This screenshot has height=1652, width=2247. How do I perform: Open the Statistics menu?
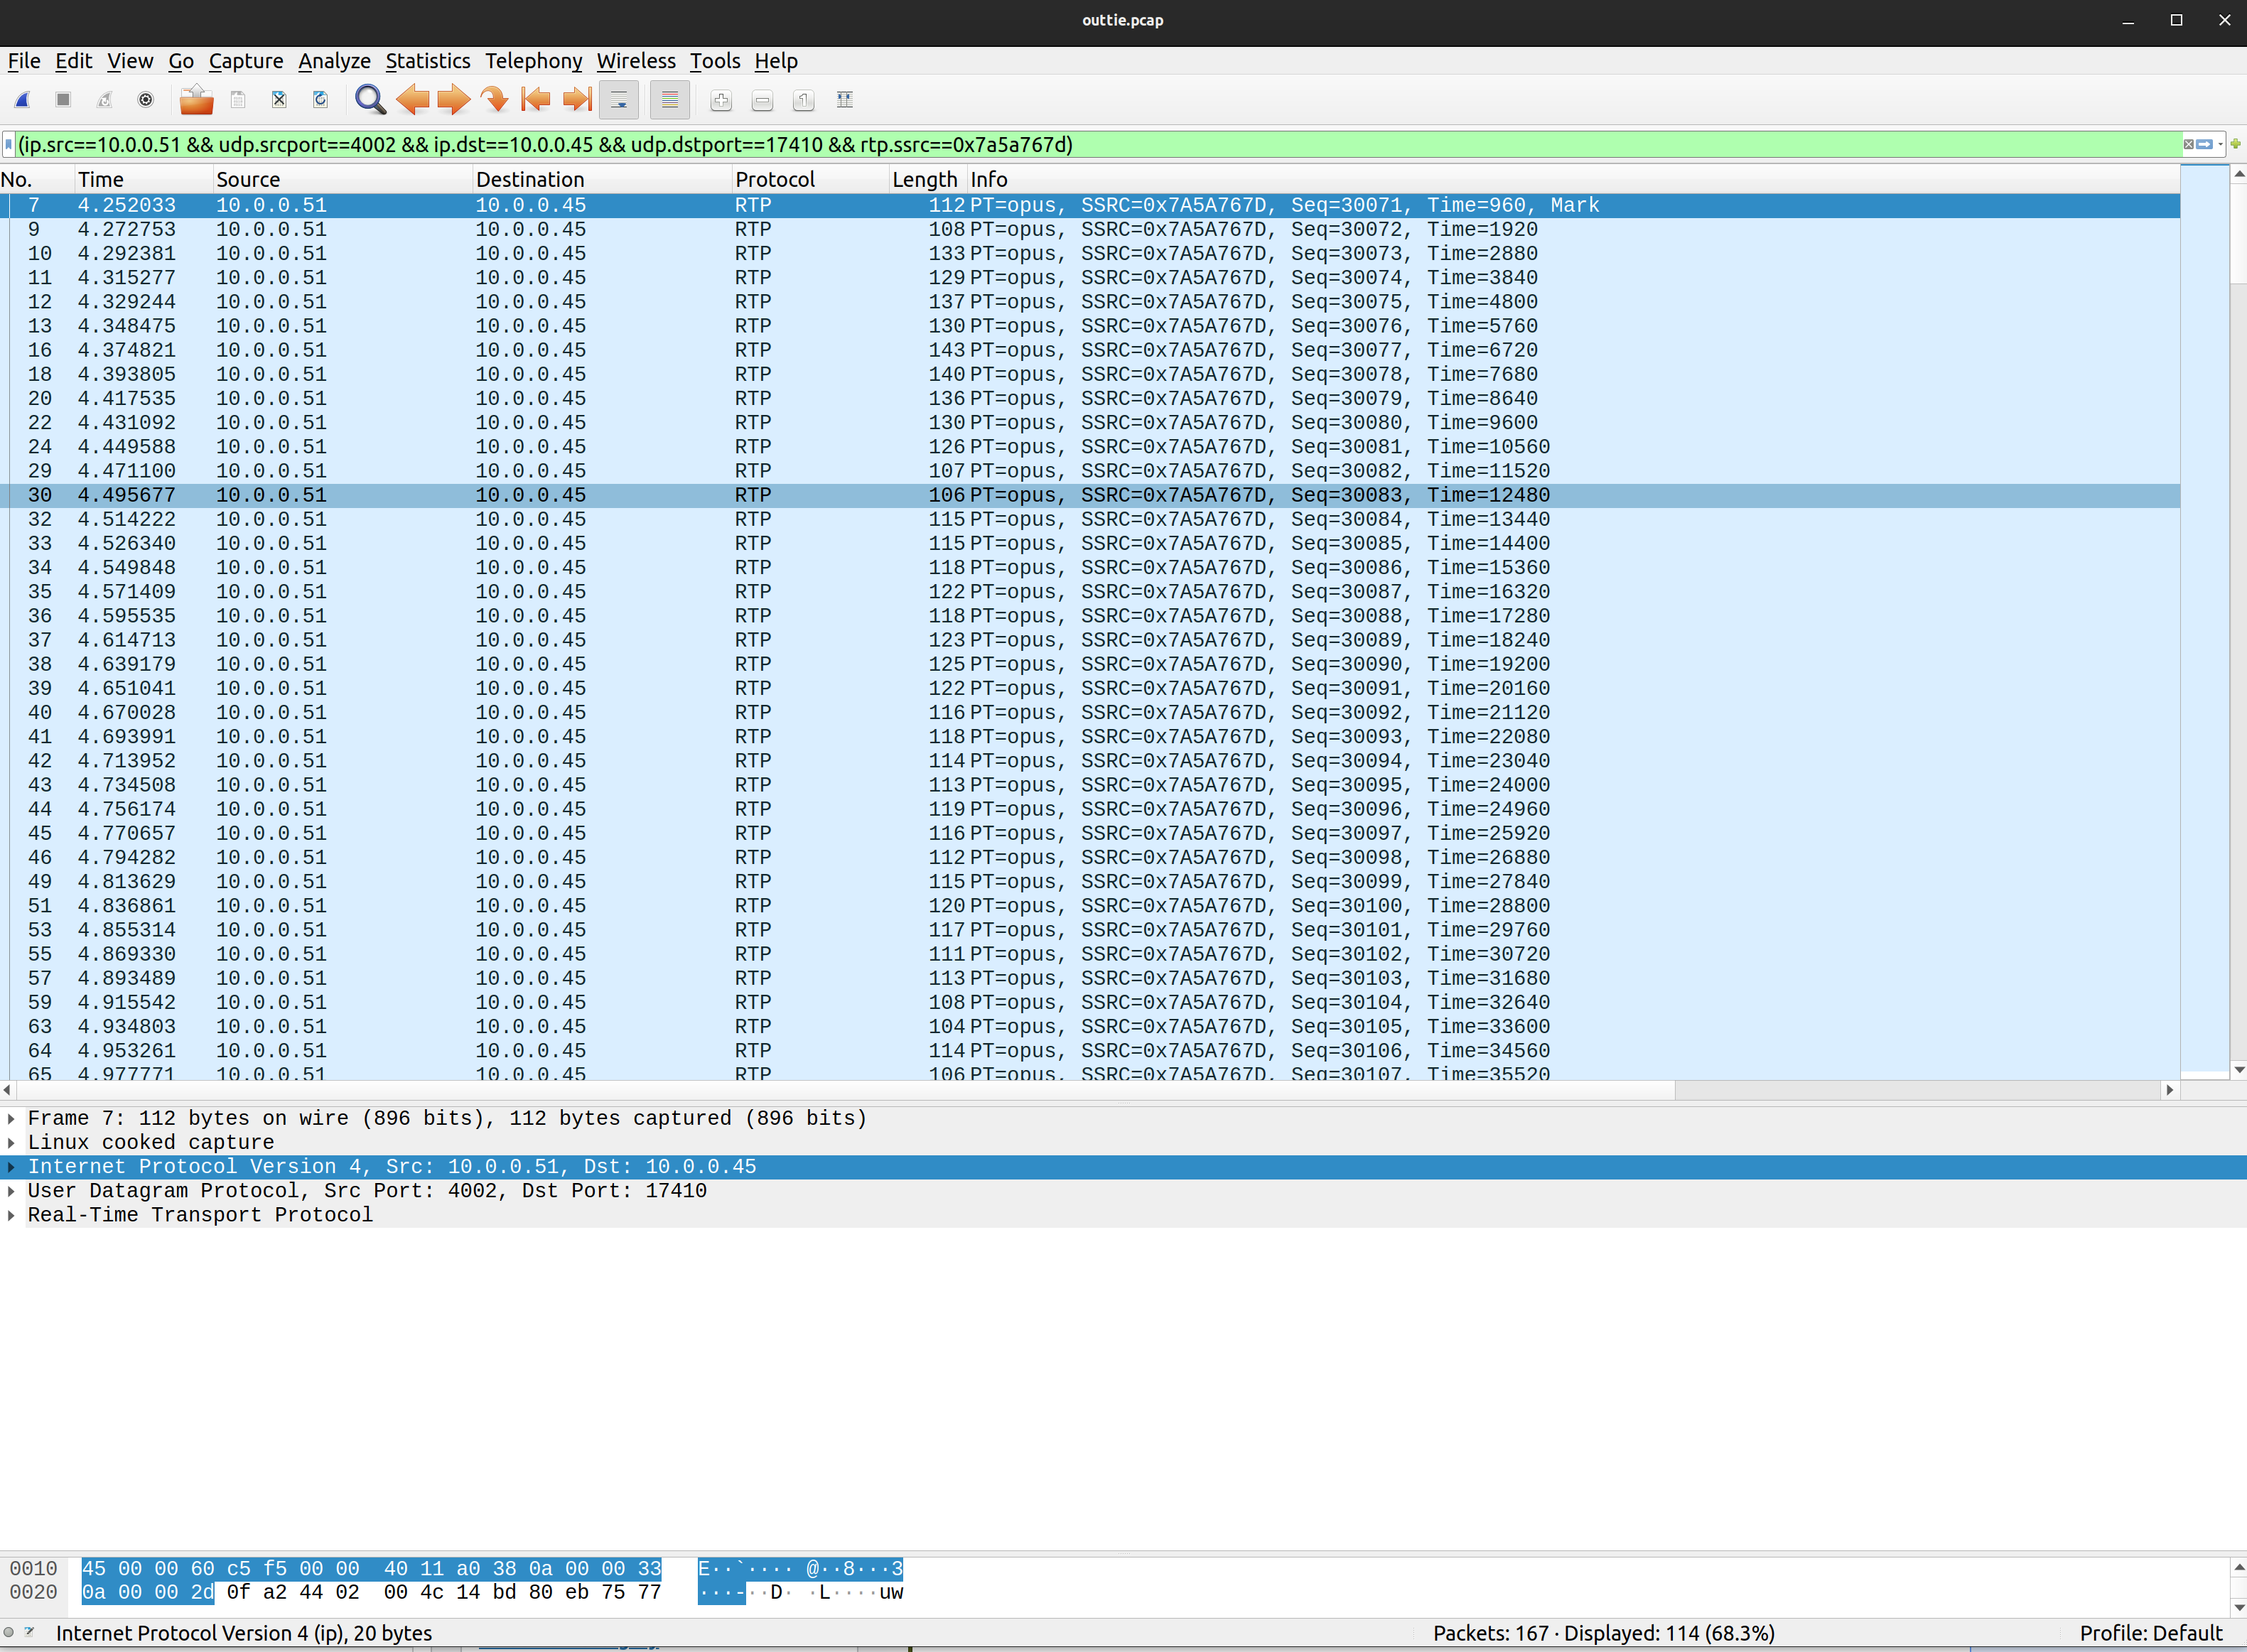(428, 61)
